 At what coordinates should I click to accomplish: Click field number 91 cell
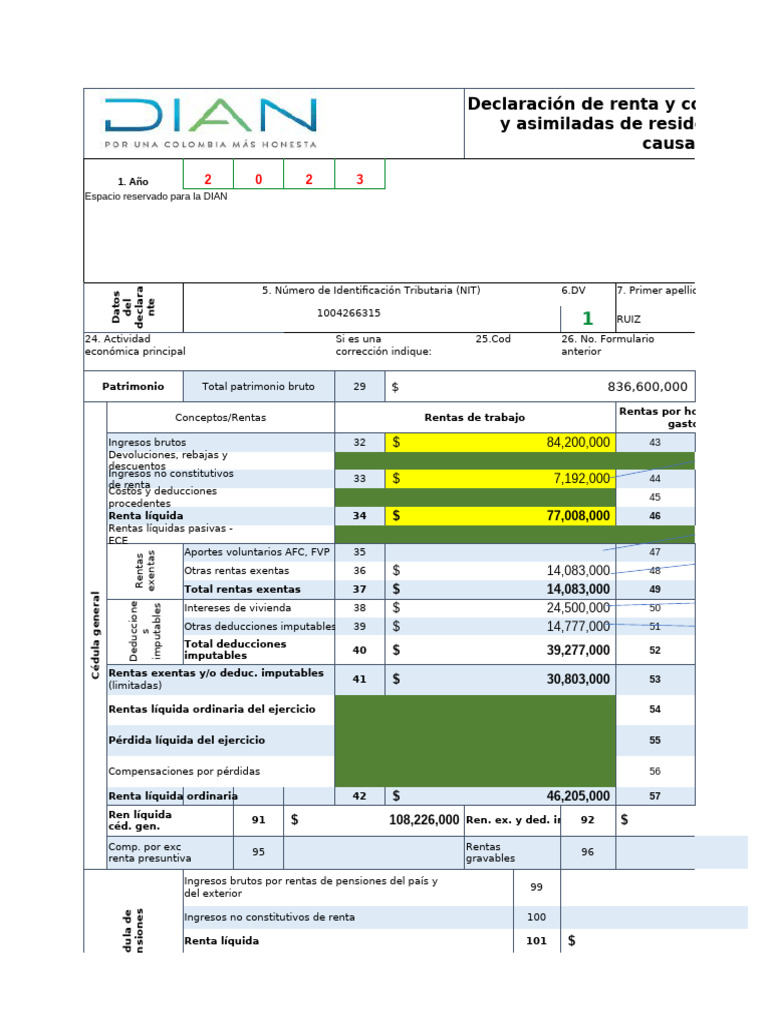pos(259,820)
